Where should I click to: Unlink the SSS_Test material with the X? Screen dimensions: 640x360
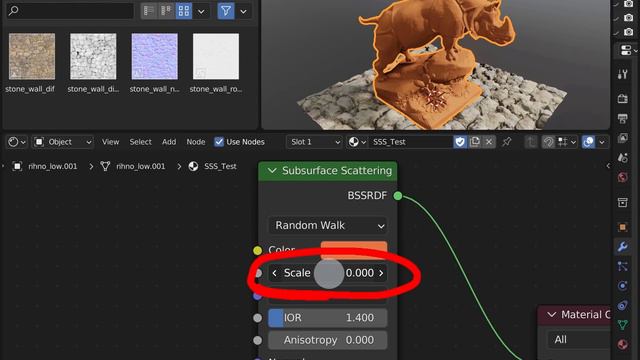489,142
